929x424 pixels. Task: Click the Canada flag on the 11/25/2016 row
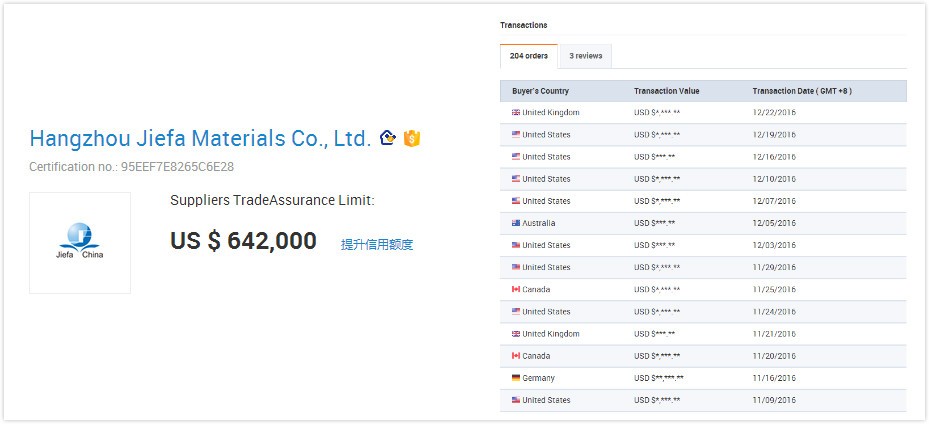(x=516, y=290)
